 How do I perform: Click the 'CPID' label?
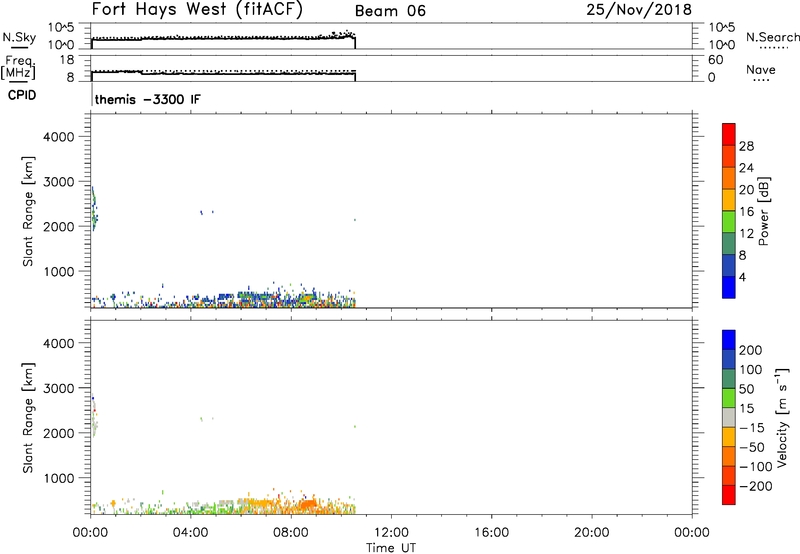[x=22, y=95]
